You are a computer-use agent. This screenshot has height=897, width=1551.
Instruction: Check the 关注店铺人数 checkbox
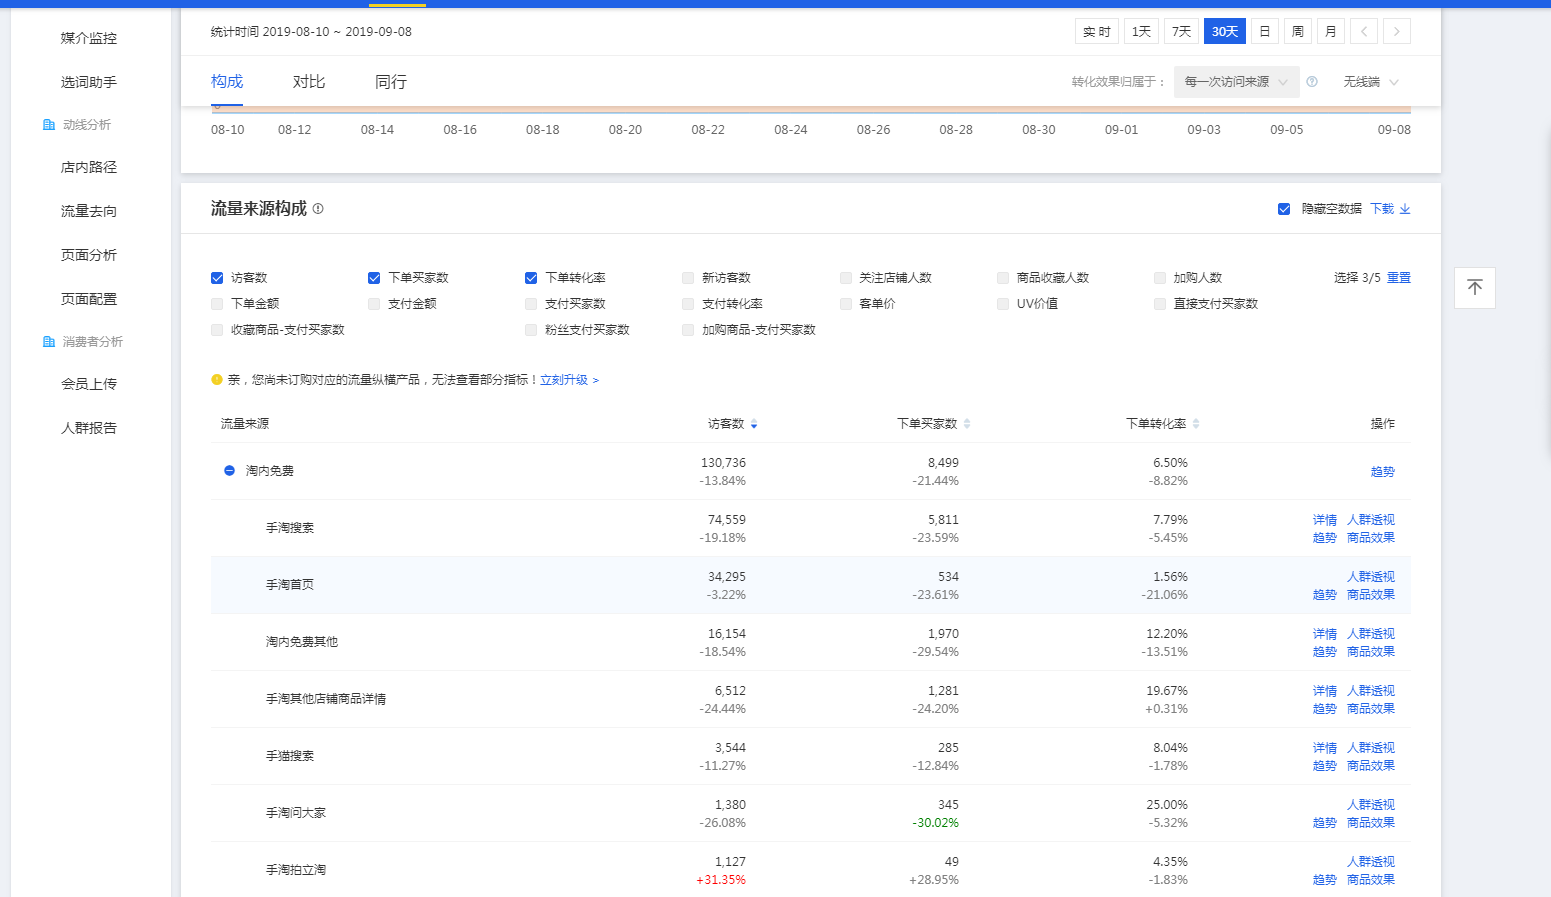click(846, 278)
